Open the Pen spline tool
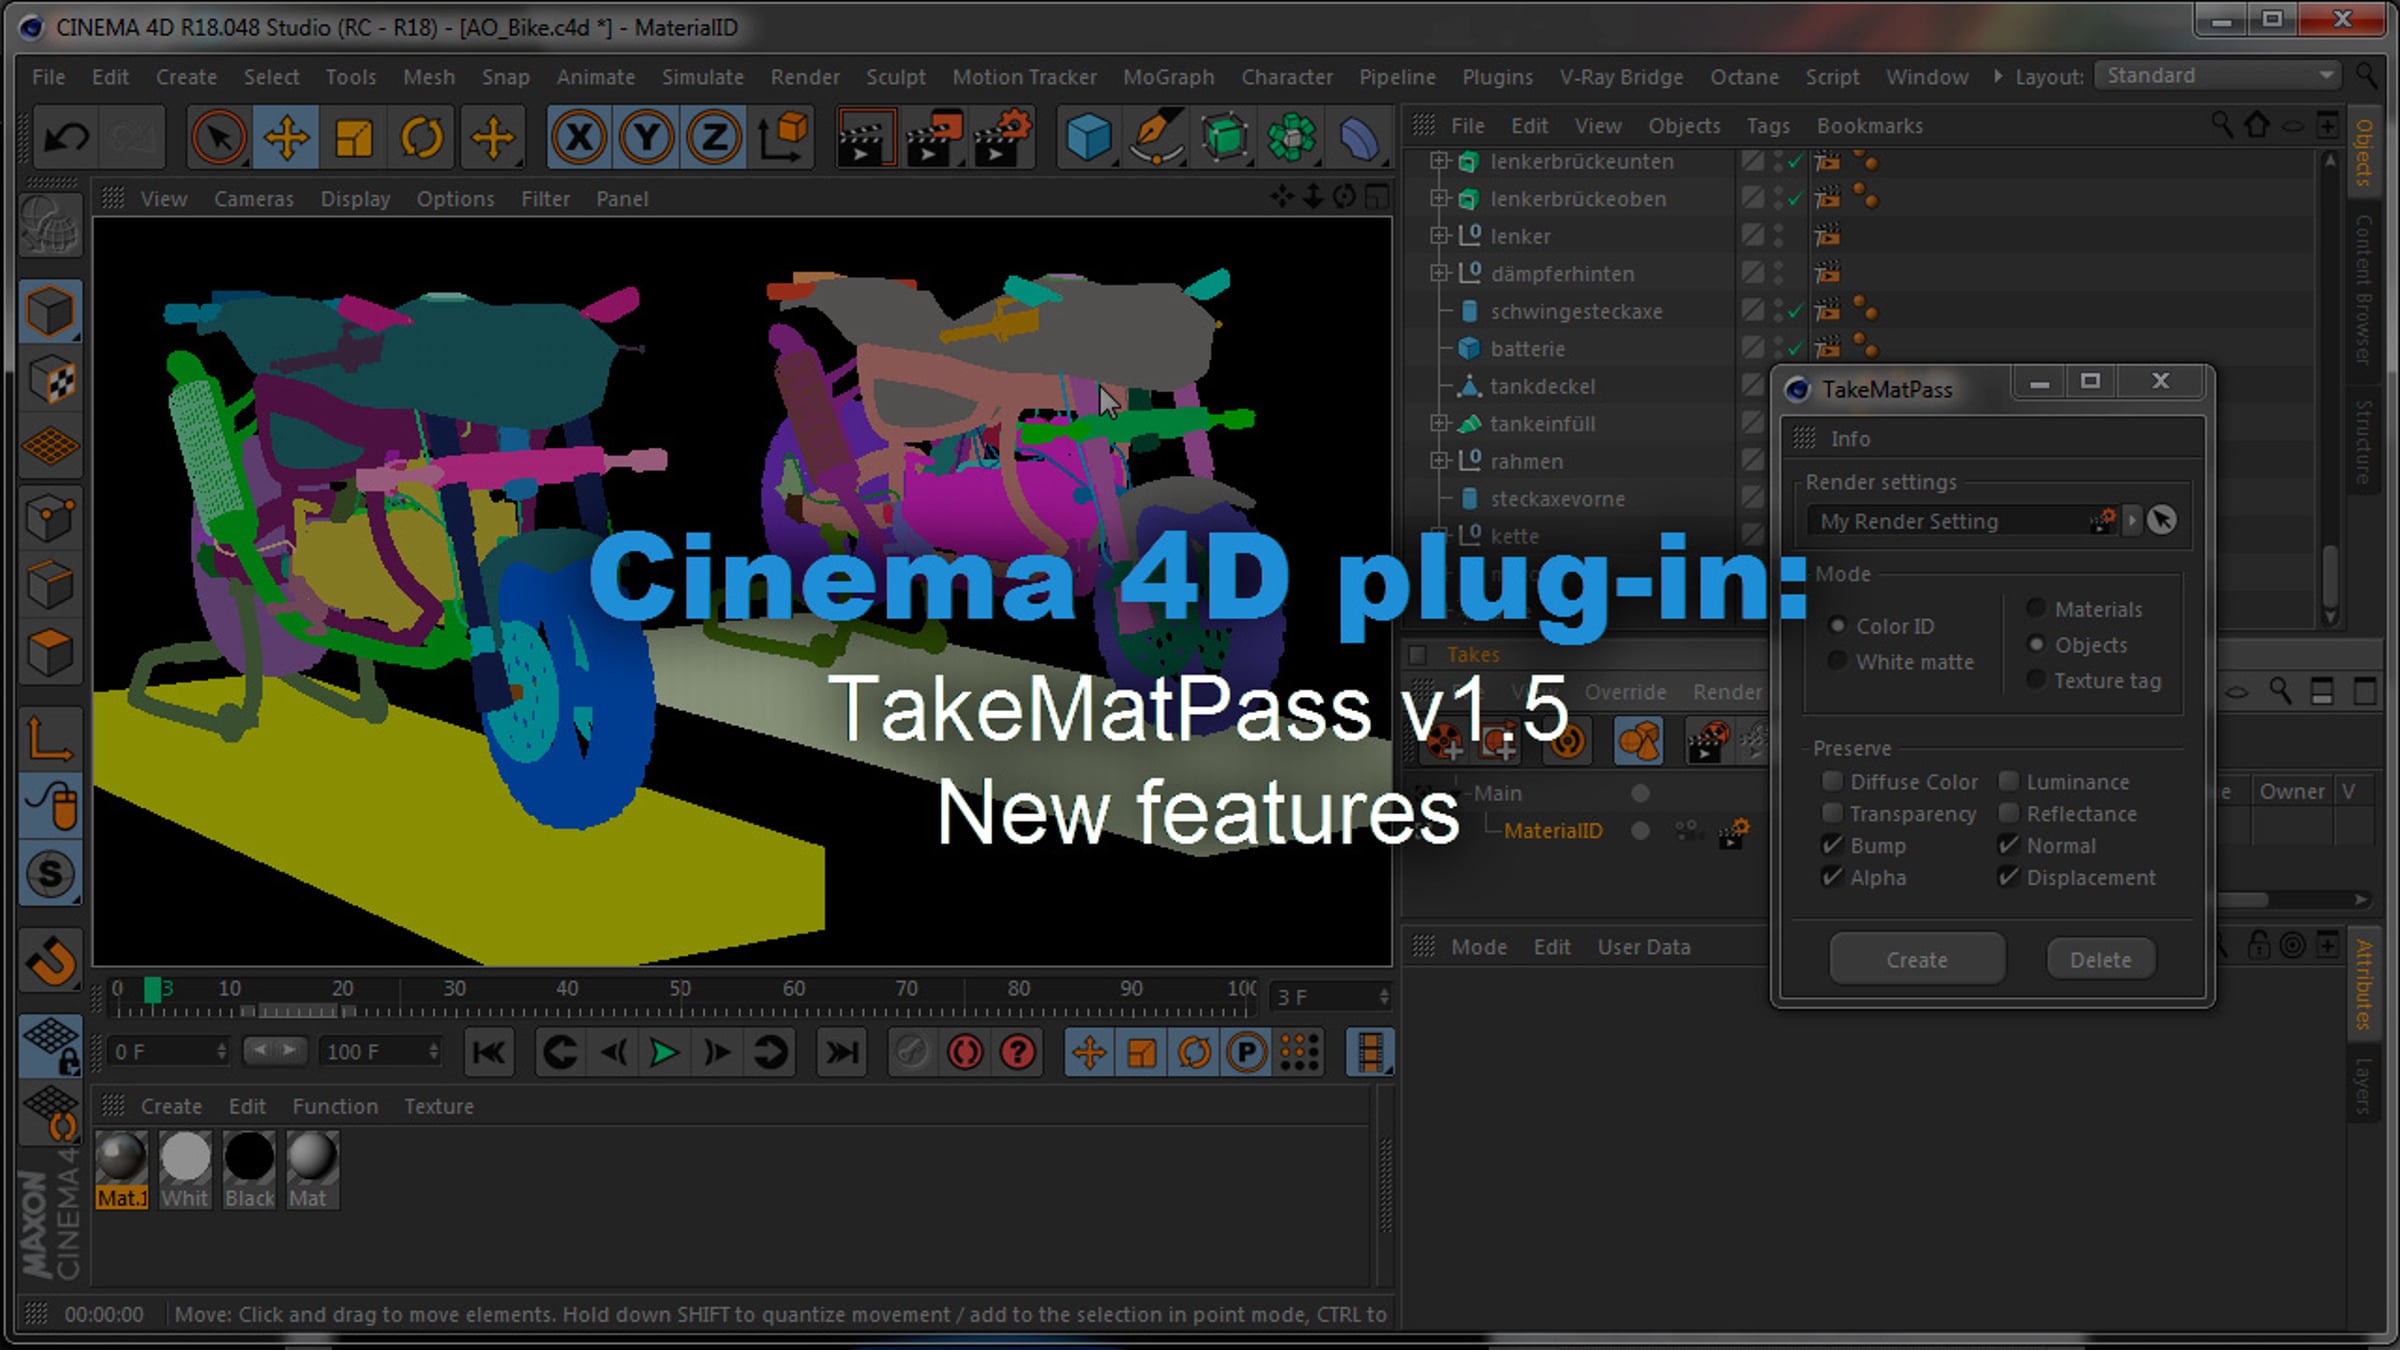Viewport: 2400px width, 1350px height. (x=1156, y=137)
